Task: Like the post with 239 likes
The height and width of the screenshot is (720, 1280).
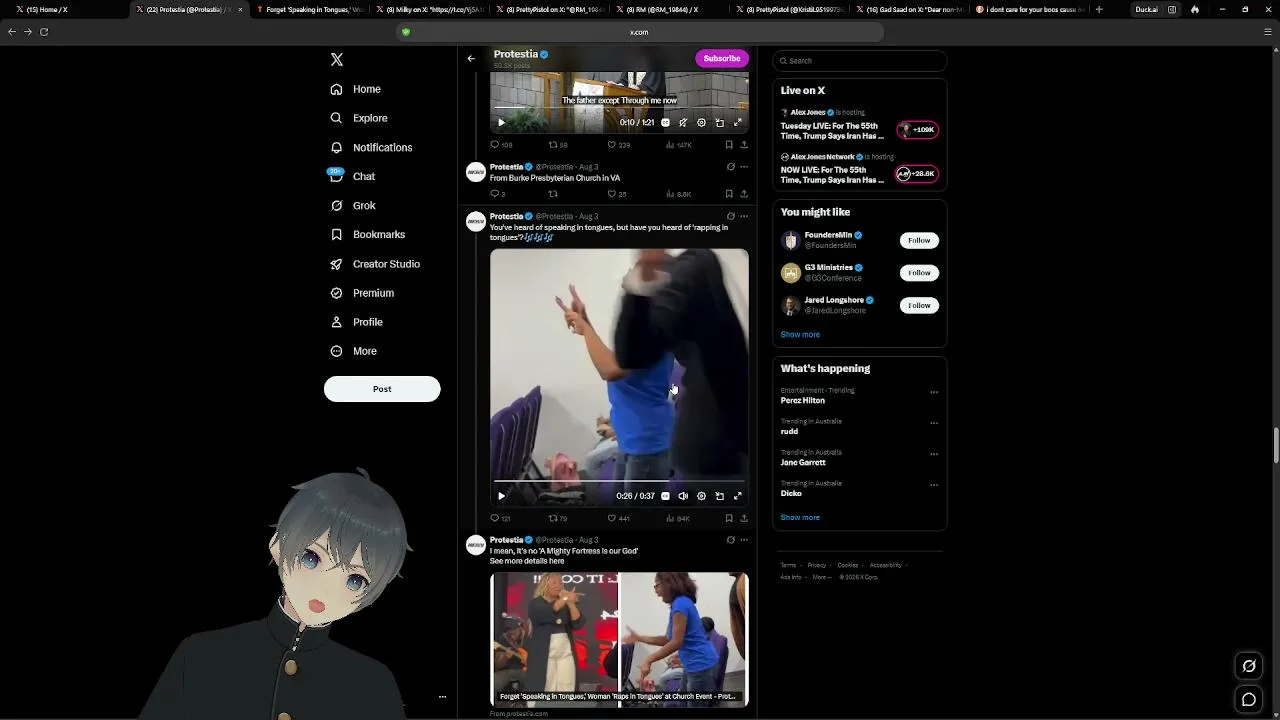Action: tap(618, 145)
